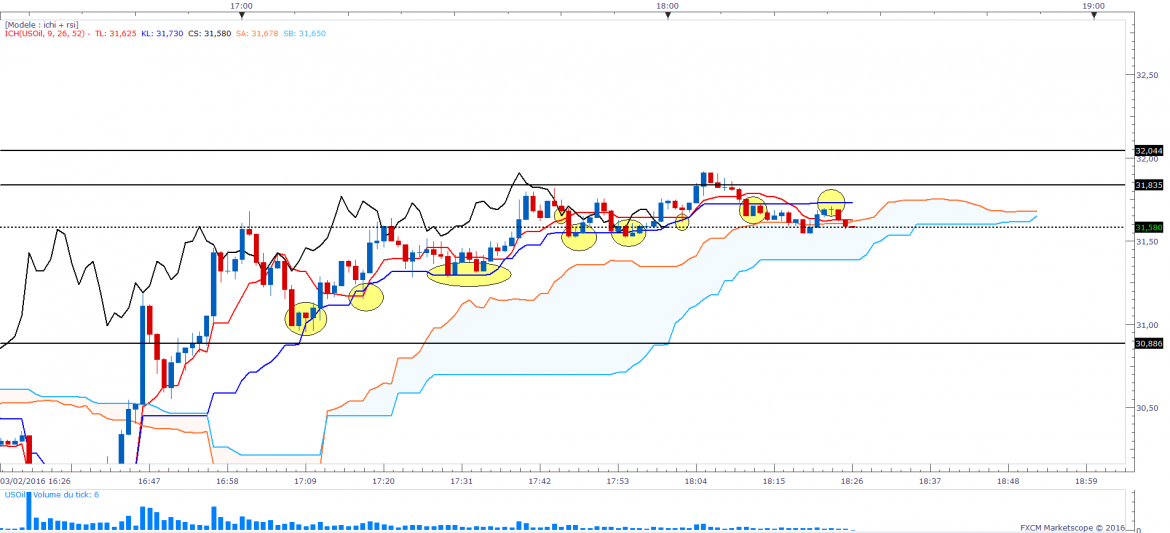
Task: Select the Modele ichi + rsi label
Action: point(42,23)
